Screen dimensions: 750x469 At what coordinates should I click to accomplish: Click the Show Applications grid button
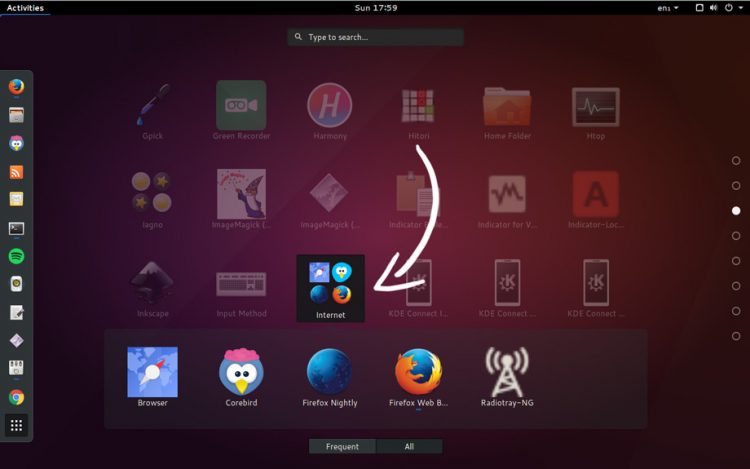[16, 425]
